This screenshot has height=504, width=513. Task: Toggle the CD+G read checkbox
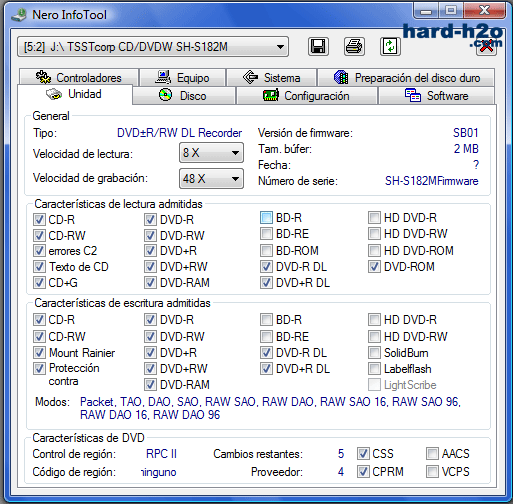tap(39, 283)
